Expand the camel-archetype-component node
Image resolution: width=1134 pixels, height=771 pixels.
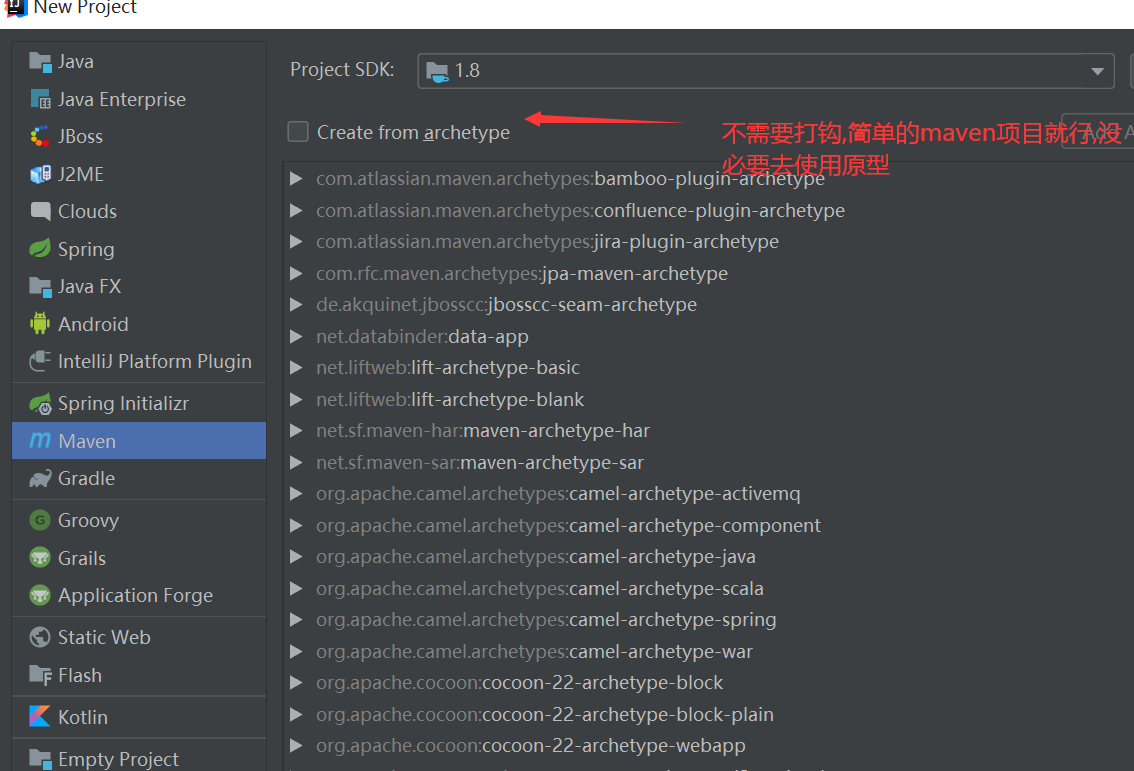[x=296, y=525]
